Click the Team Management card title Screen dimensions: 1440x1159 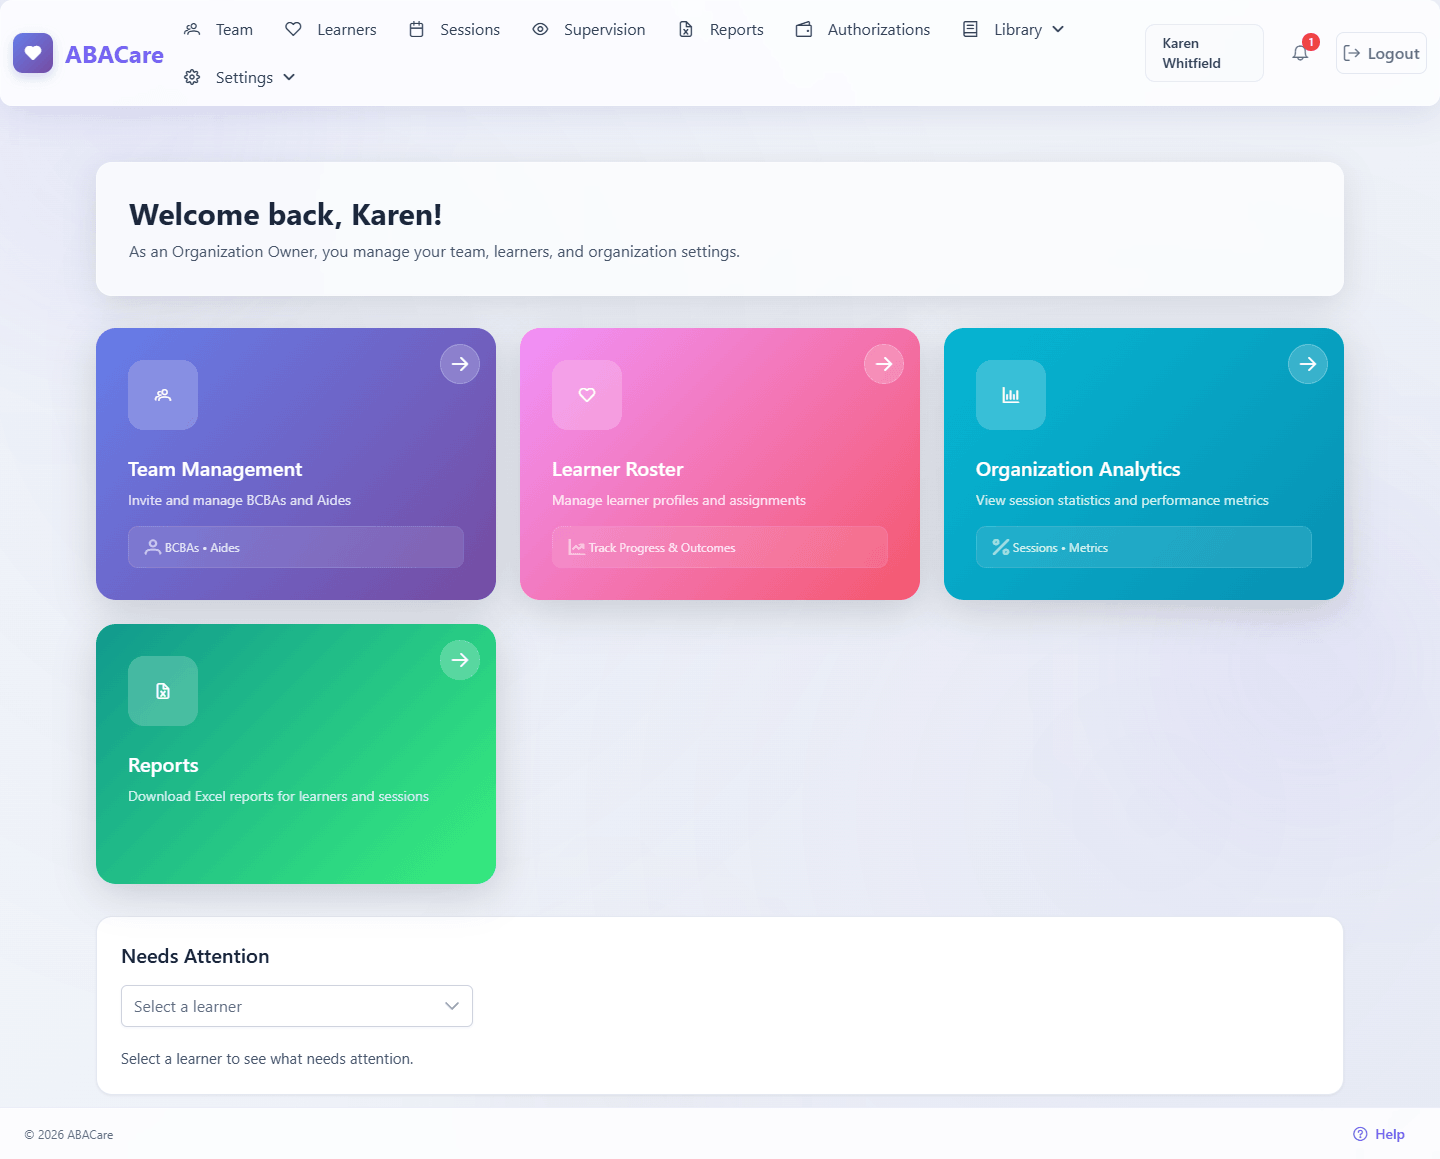pyautogui.click(x=215, y=469)
